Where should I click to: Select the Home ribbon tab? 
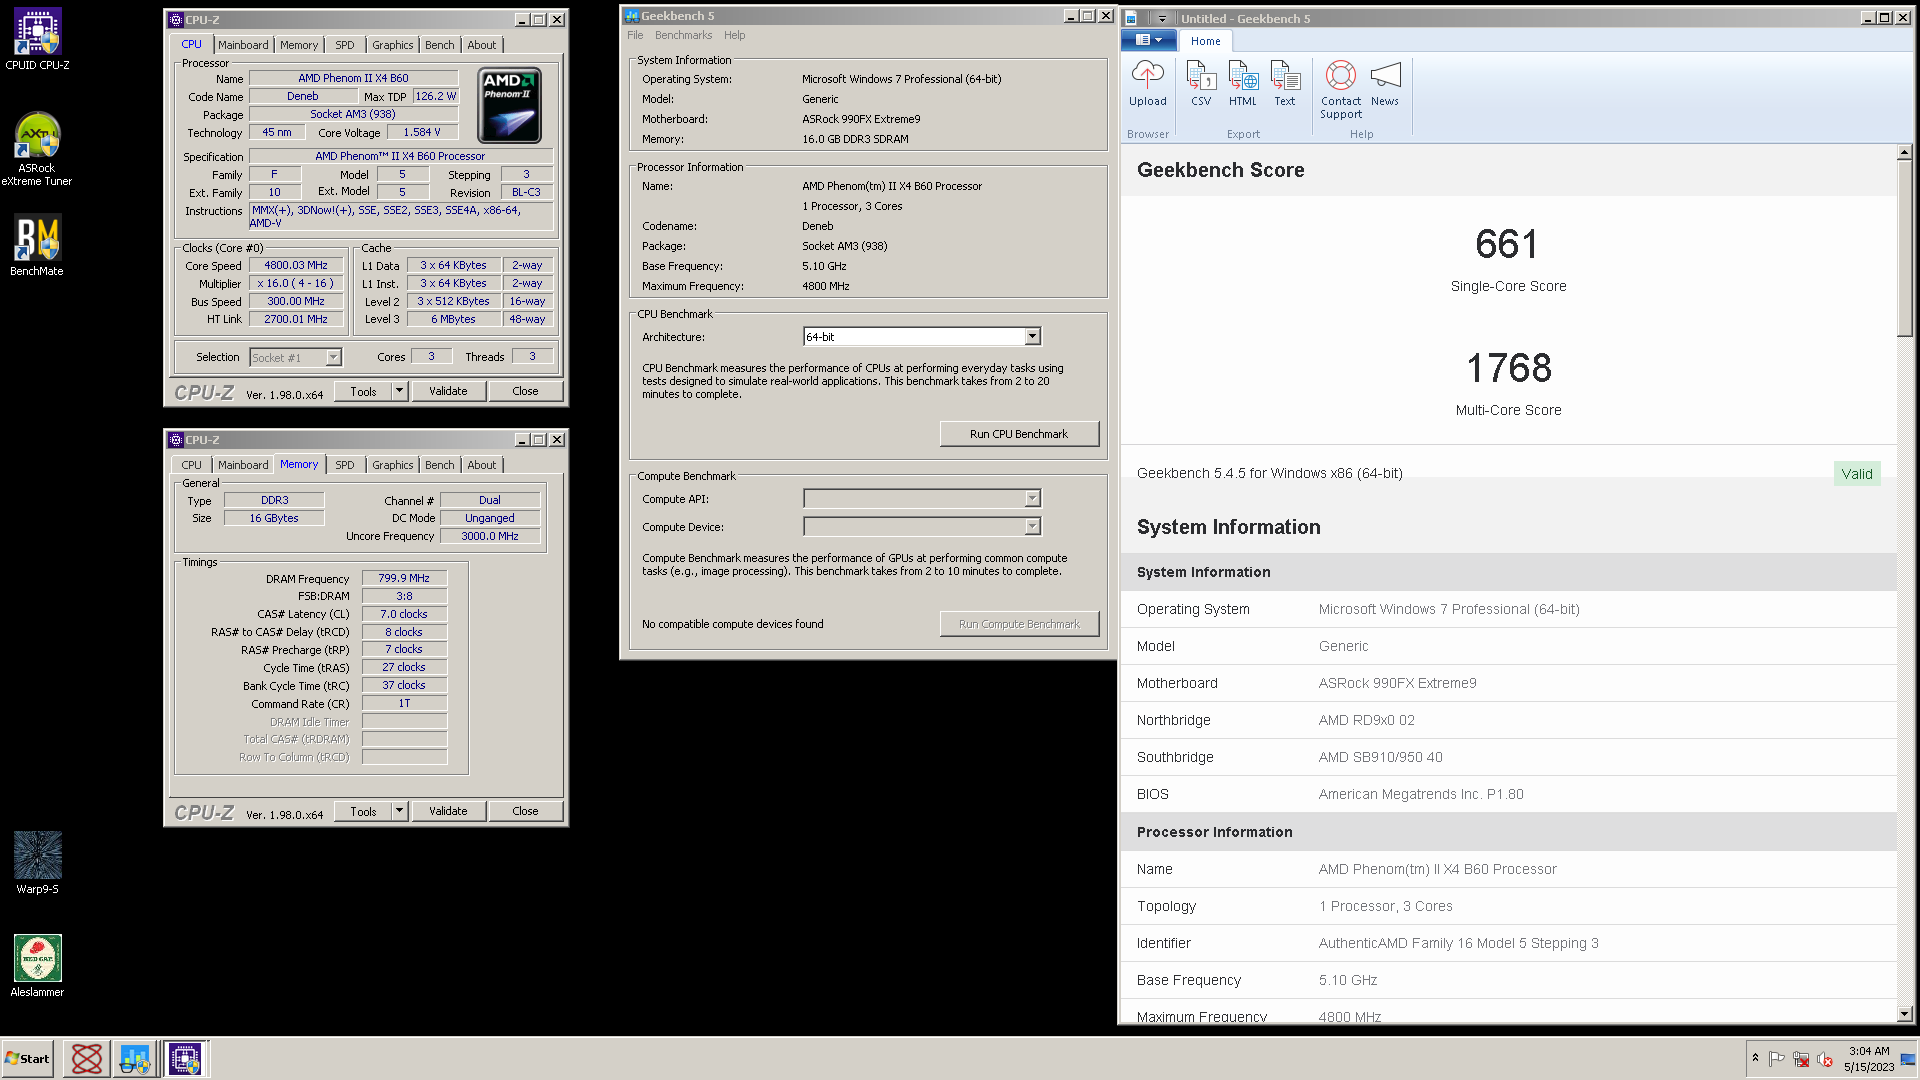click(1205, 41)
